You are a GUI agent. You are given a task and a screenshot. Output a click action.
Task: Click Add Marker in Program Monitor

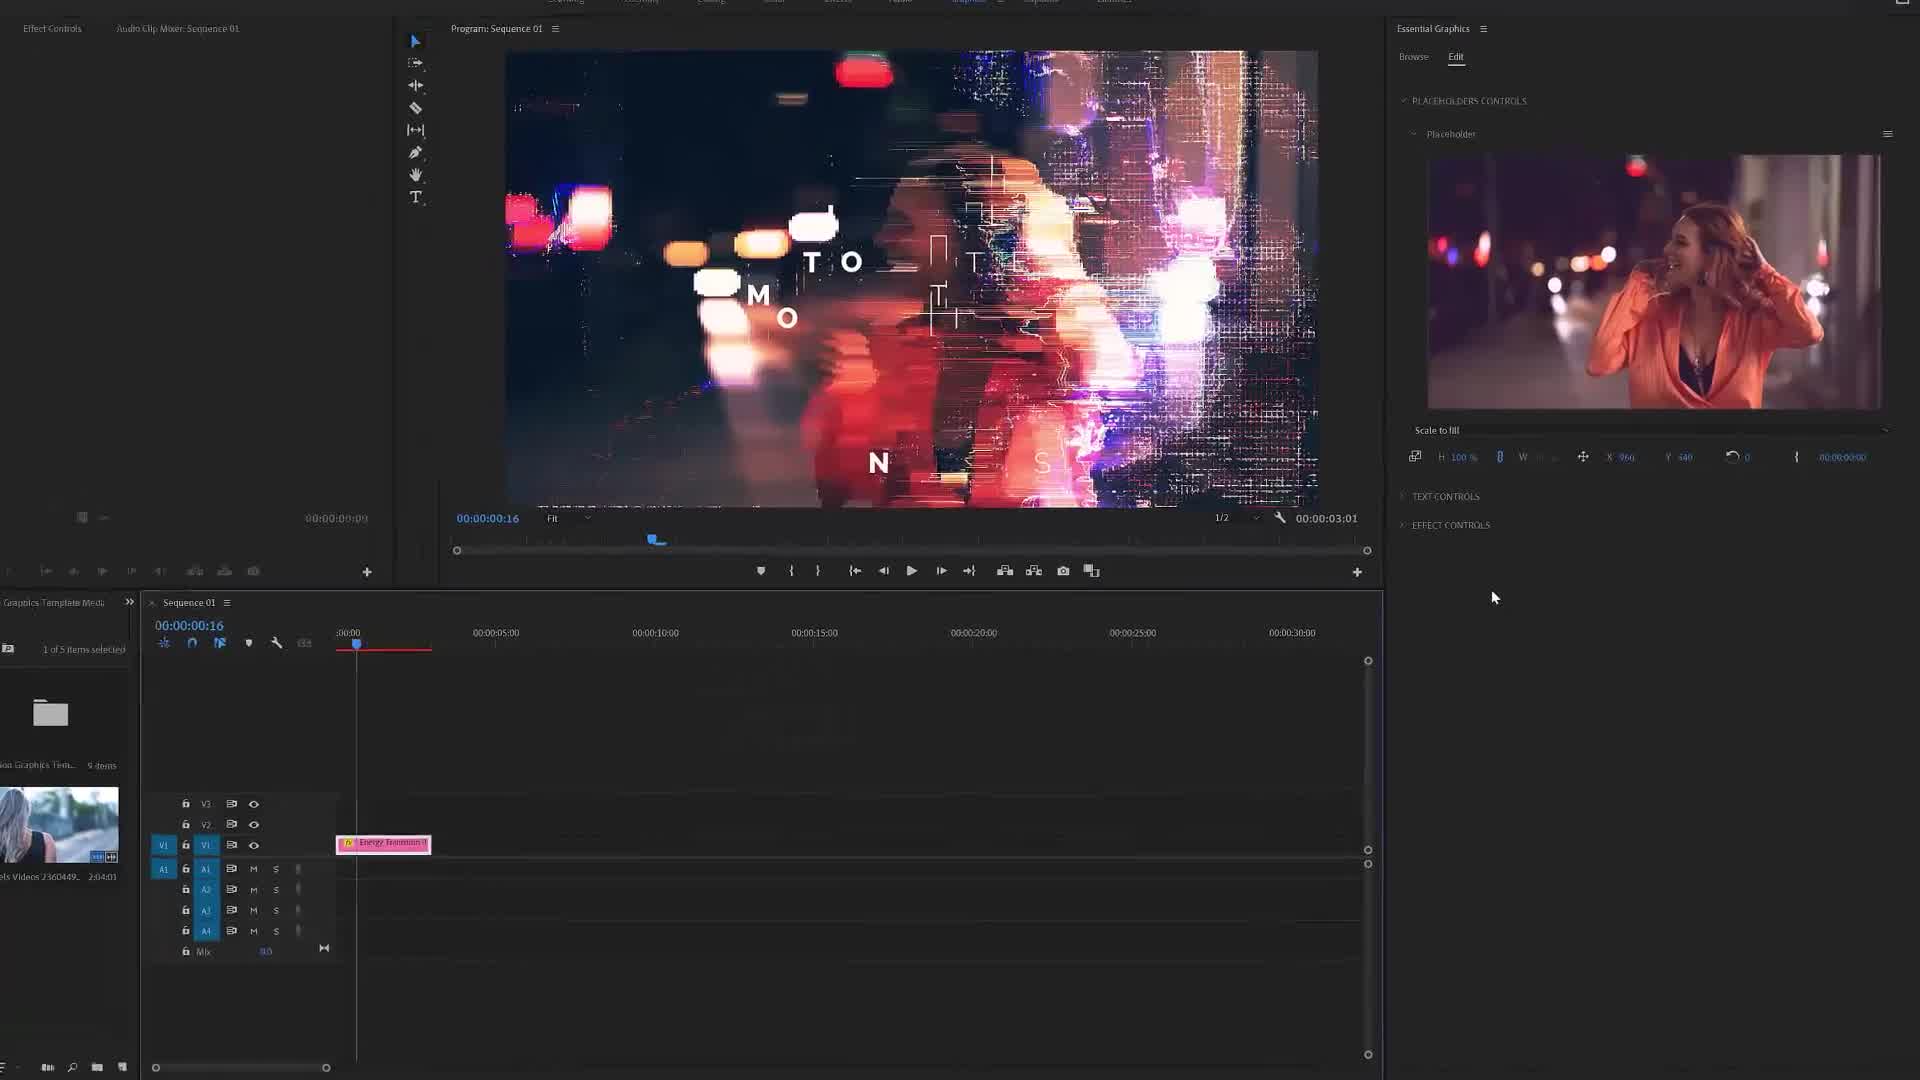point(761,571)
